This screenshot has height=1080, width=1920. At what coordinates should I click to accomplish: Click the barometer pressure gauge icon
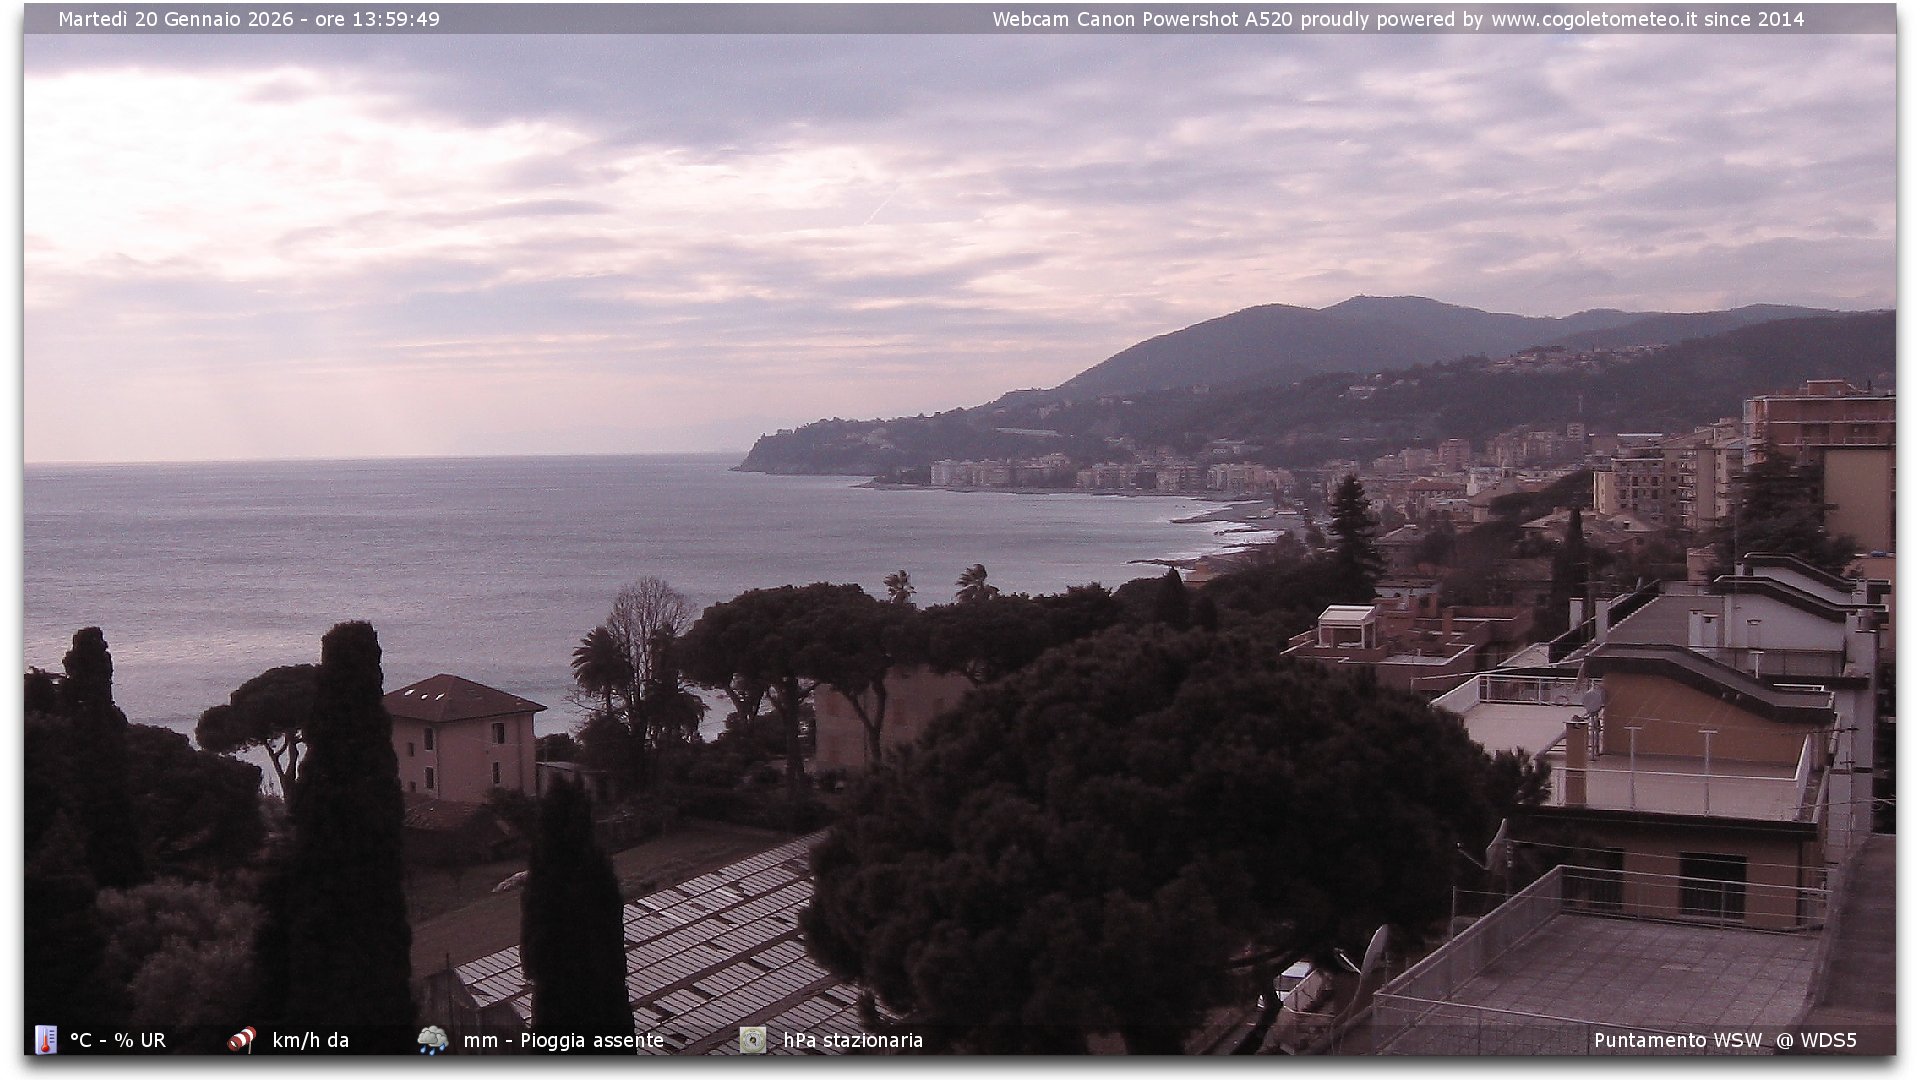(752, 1040)
